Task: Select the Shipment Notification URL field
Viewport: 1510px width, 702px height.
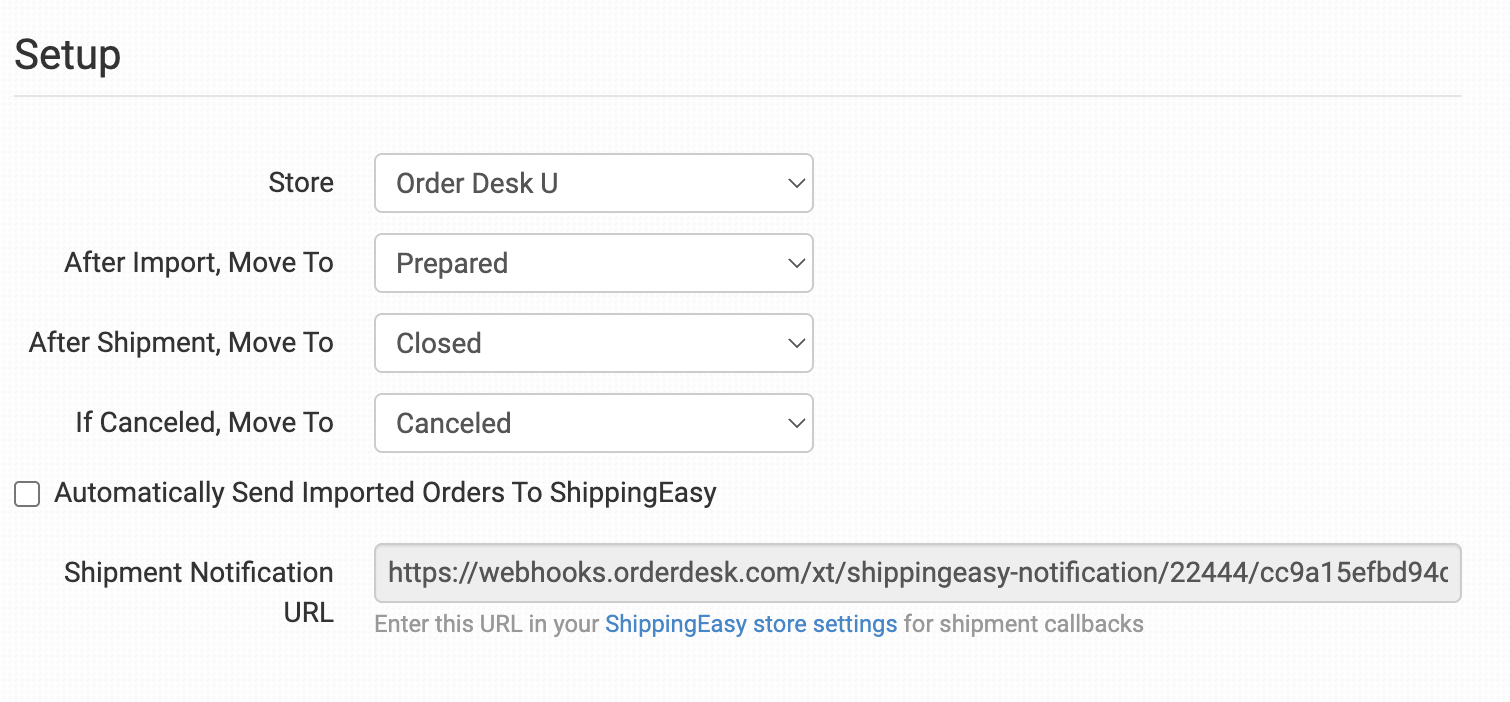Action: pos(917,573)
